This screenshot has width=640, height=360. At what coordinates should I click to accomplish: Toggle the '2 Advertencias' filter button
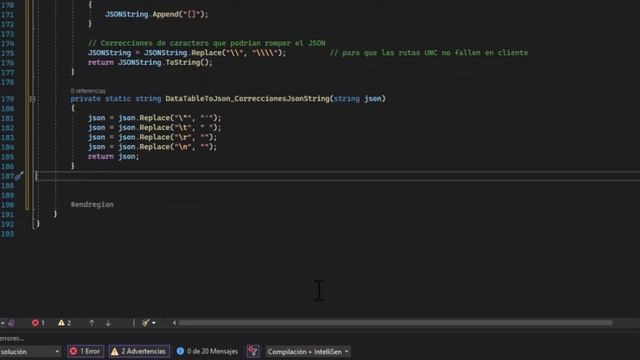coord(139,351)
